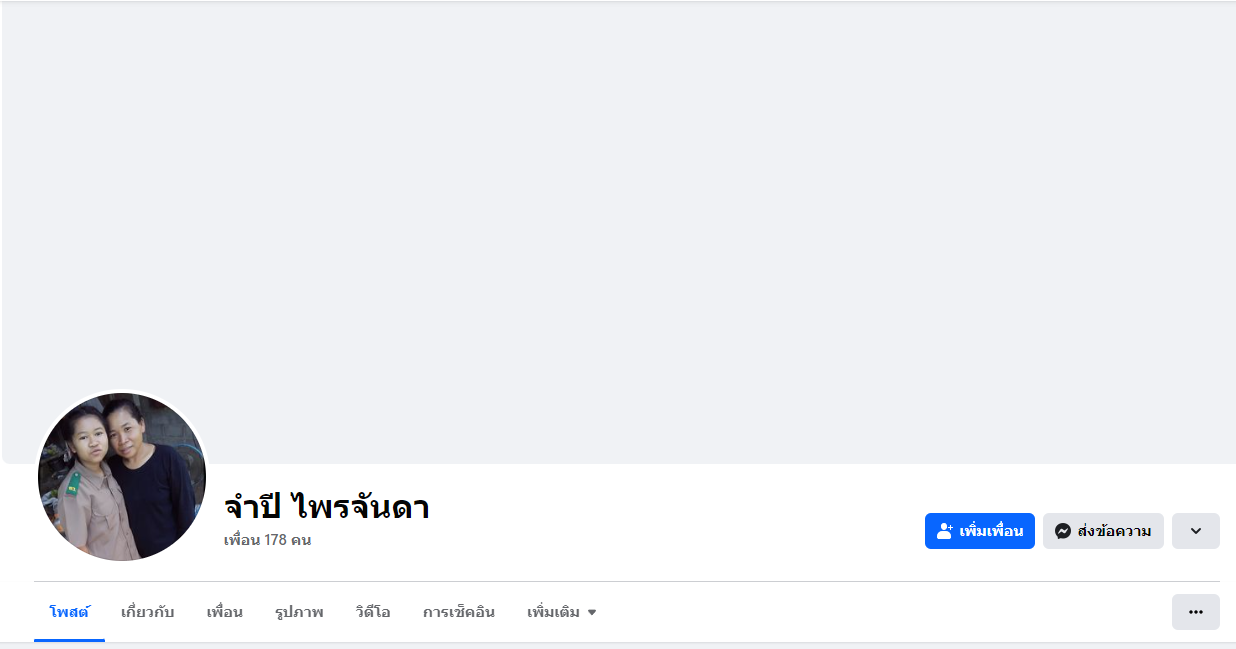The image size is (1236, 649).
Task: Open the รูปภาพ tab
Action: coord(299,612)
